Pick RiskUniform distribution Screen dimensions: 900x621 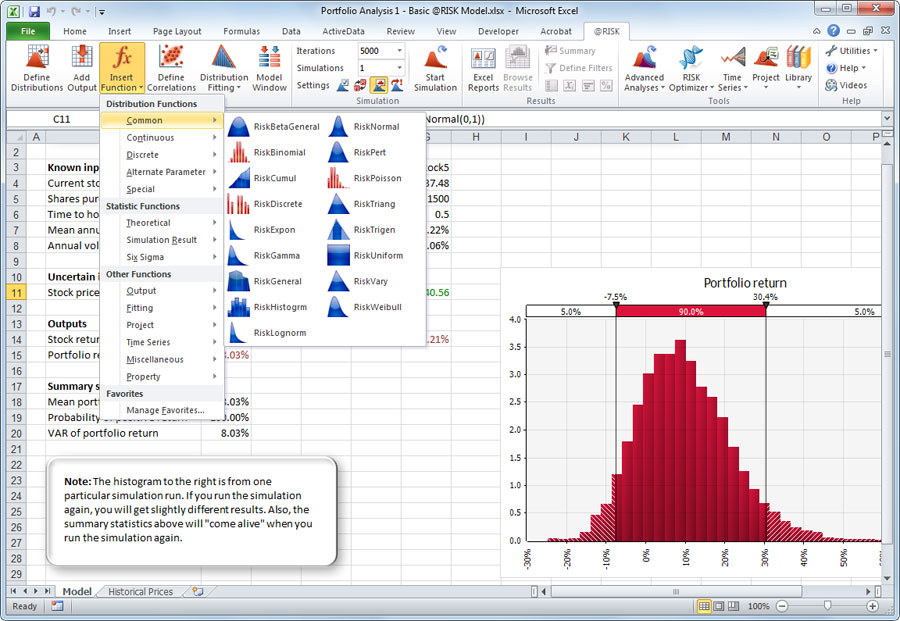click(366, 256)
